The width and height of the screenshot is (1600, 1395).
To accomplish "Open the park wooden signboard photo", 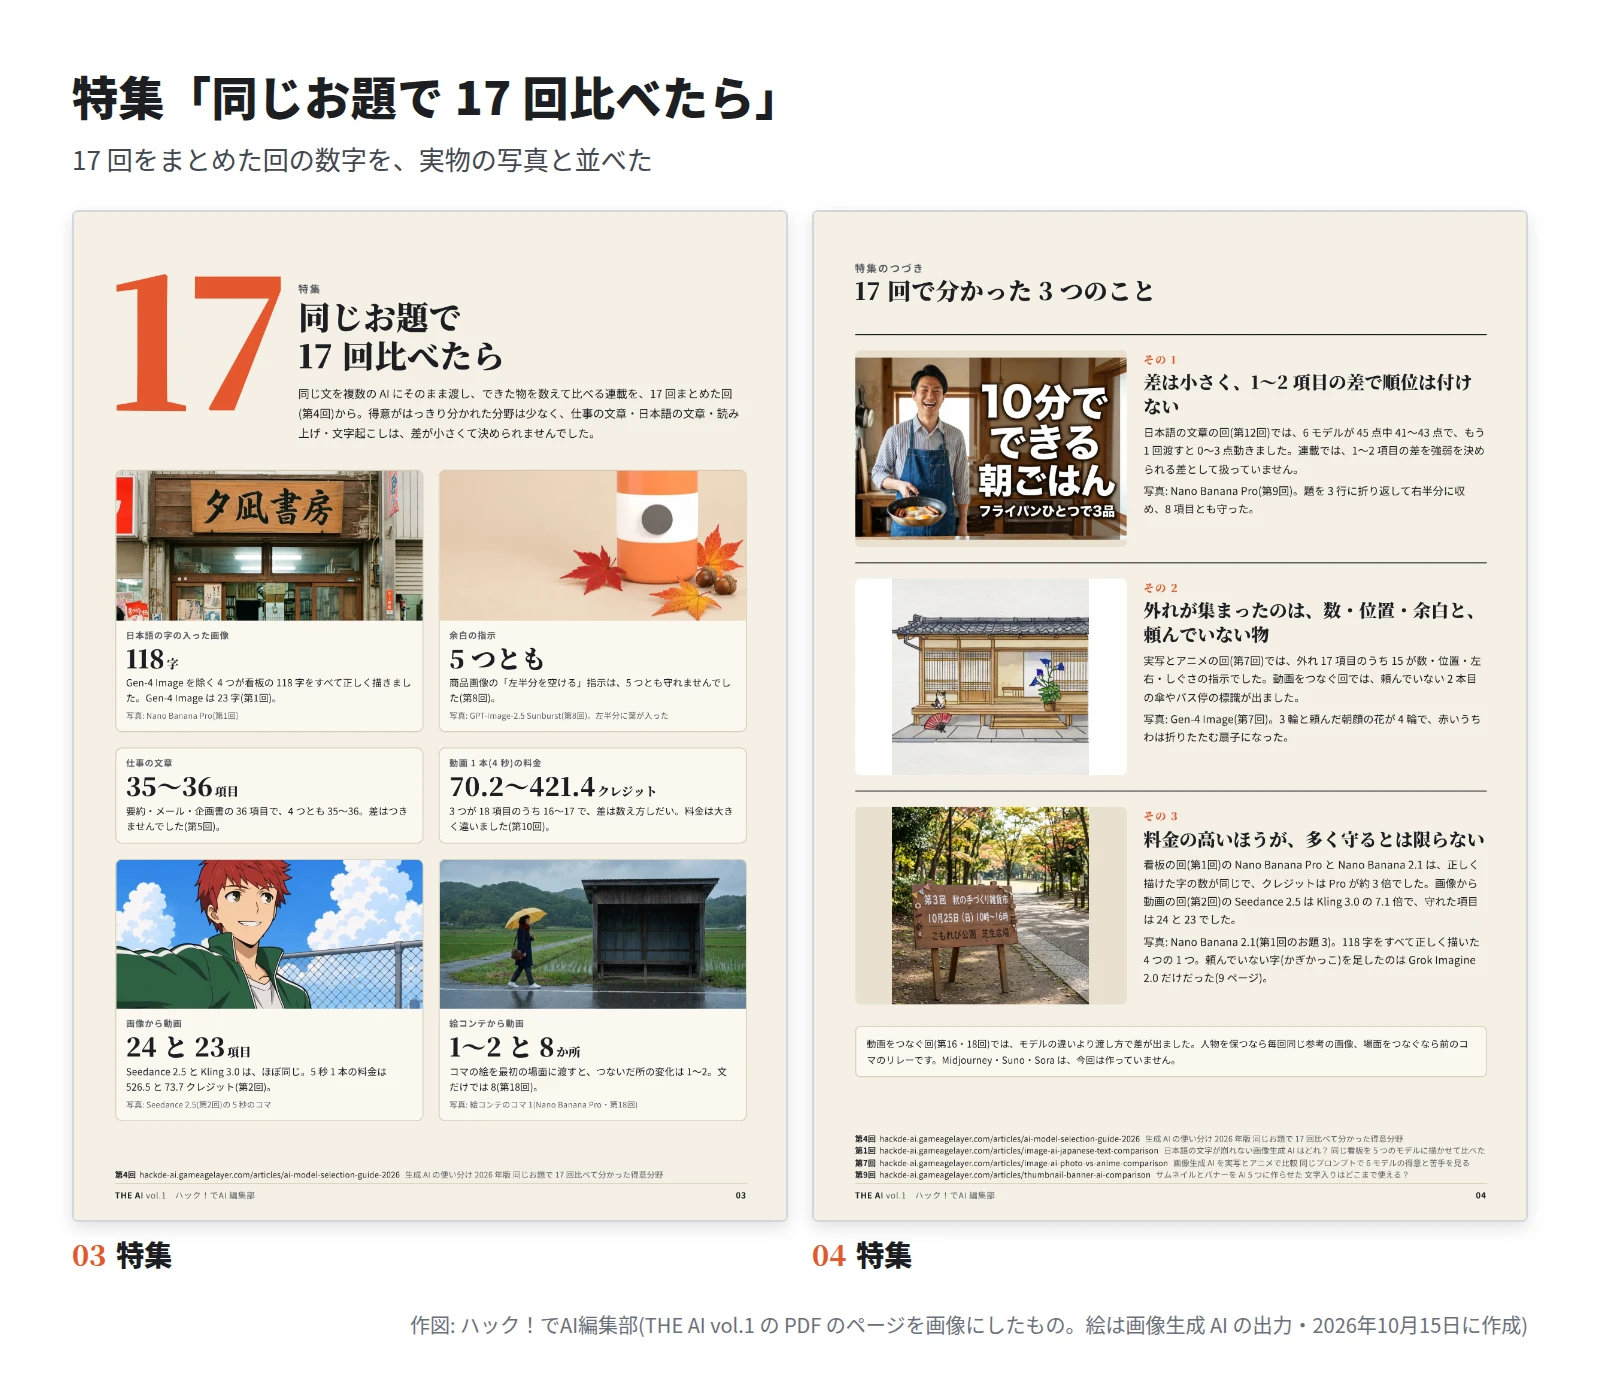I will pos(990,905).
